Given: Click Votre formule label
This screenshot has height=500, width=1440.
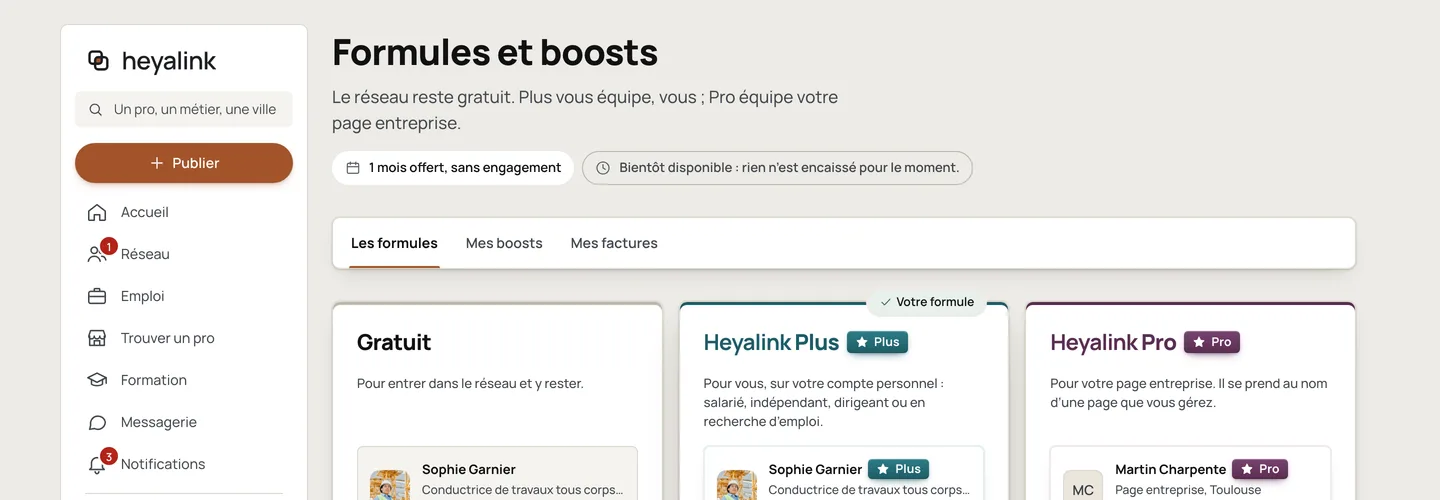Looking at the screenshot, I should point(935,302).
